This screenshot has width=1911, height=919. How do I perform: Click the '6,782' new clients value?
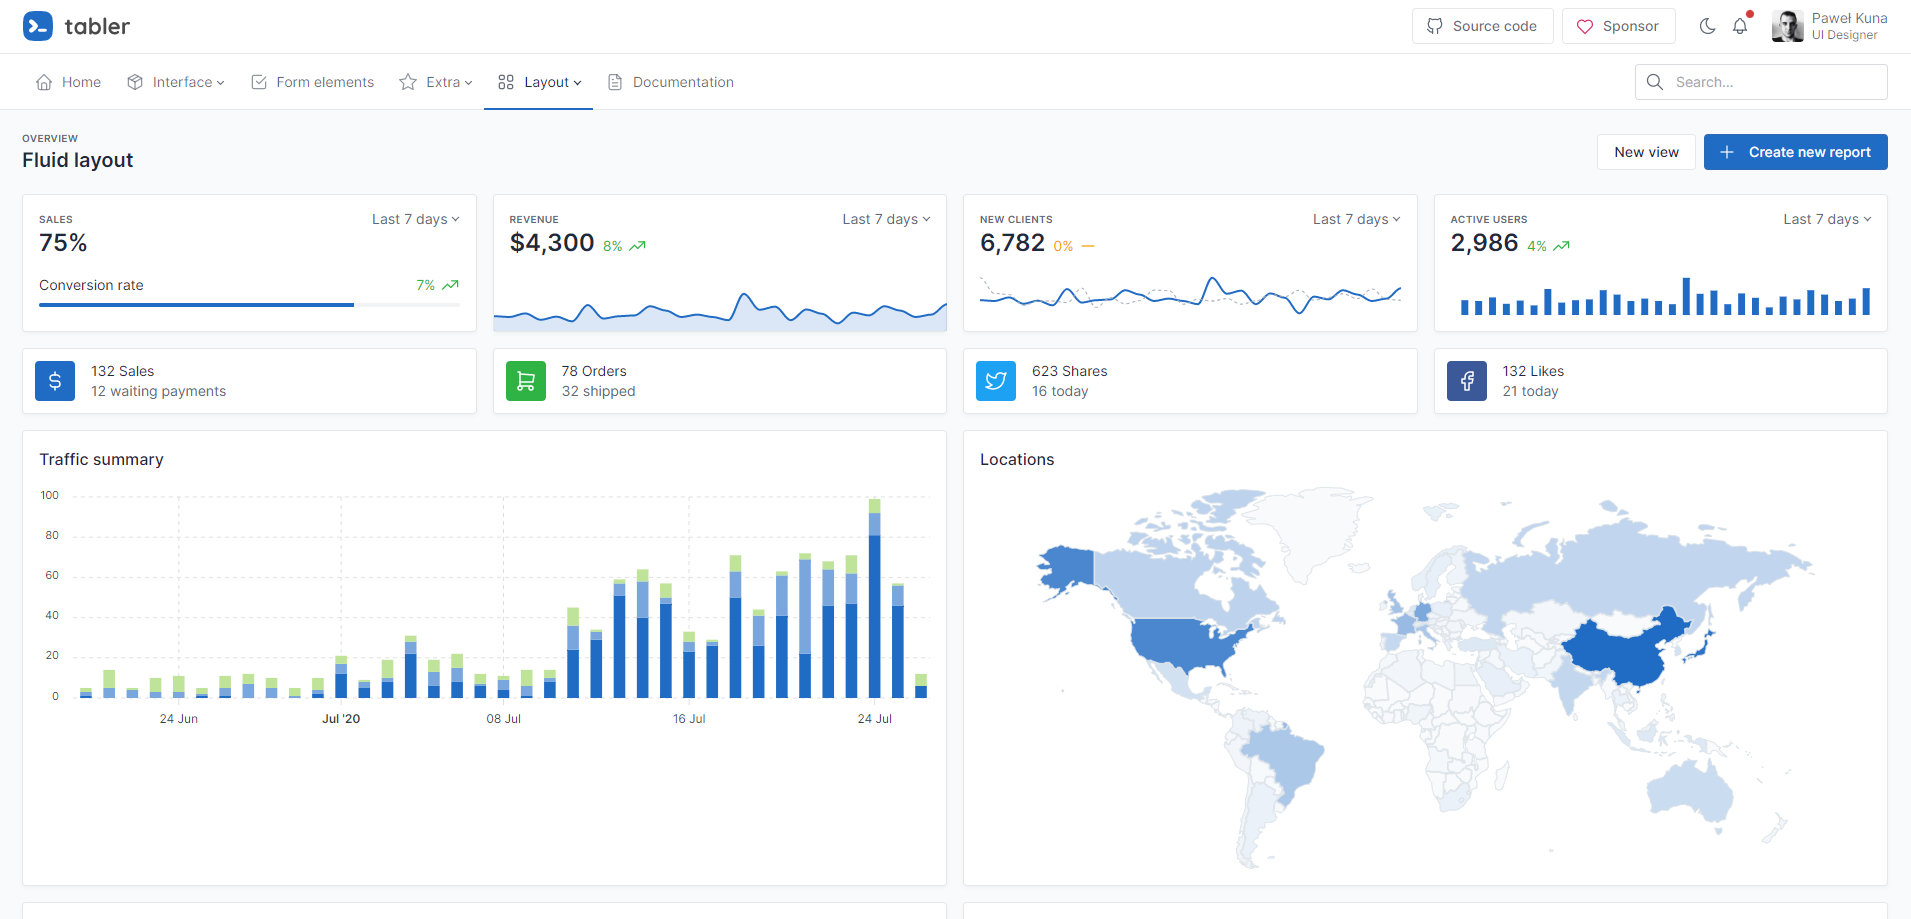tap(1012, 243)
